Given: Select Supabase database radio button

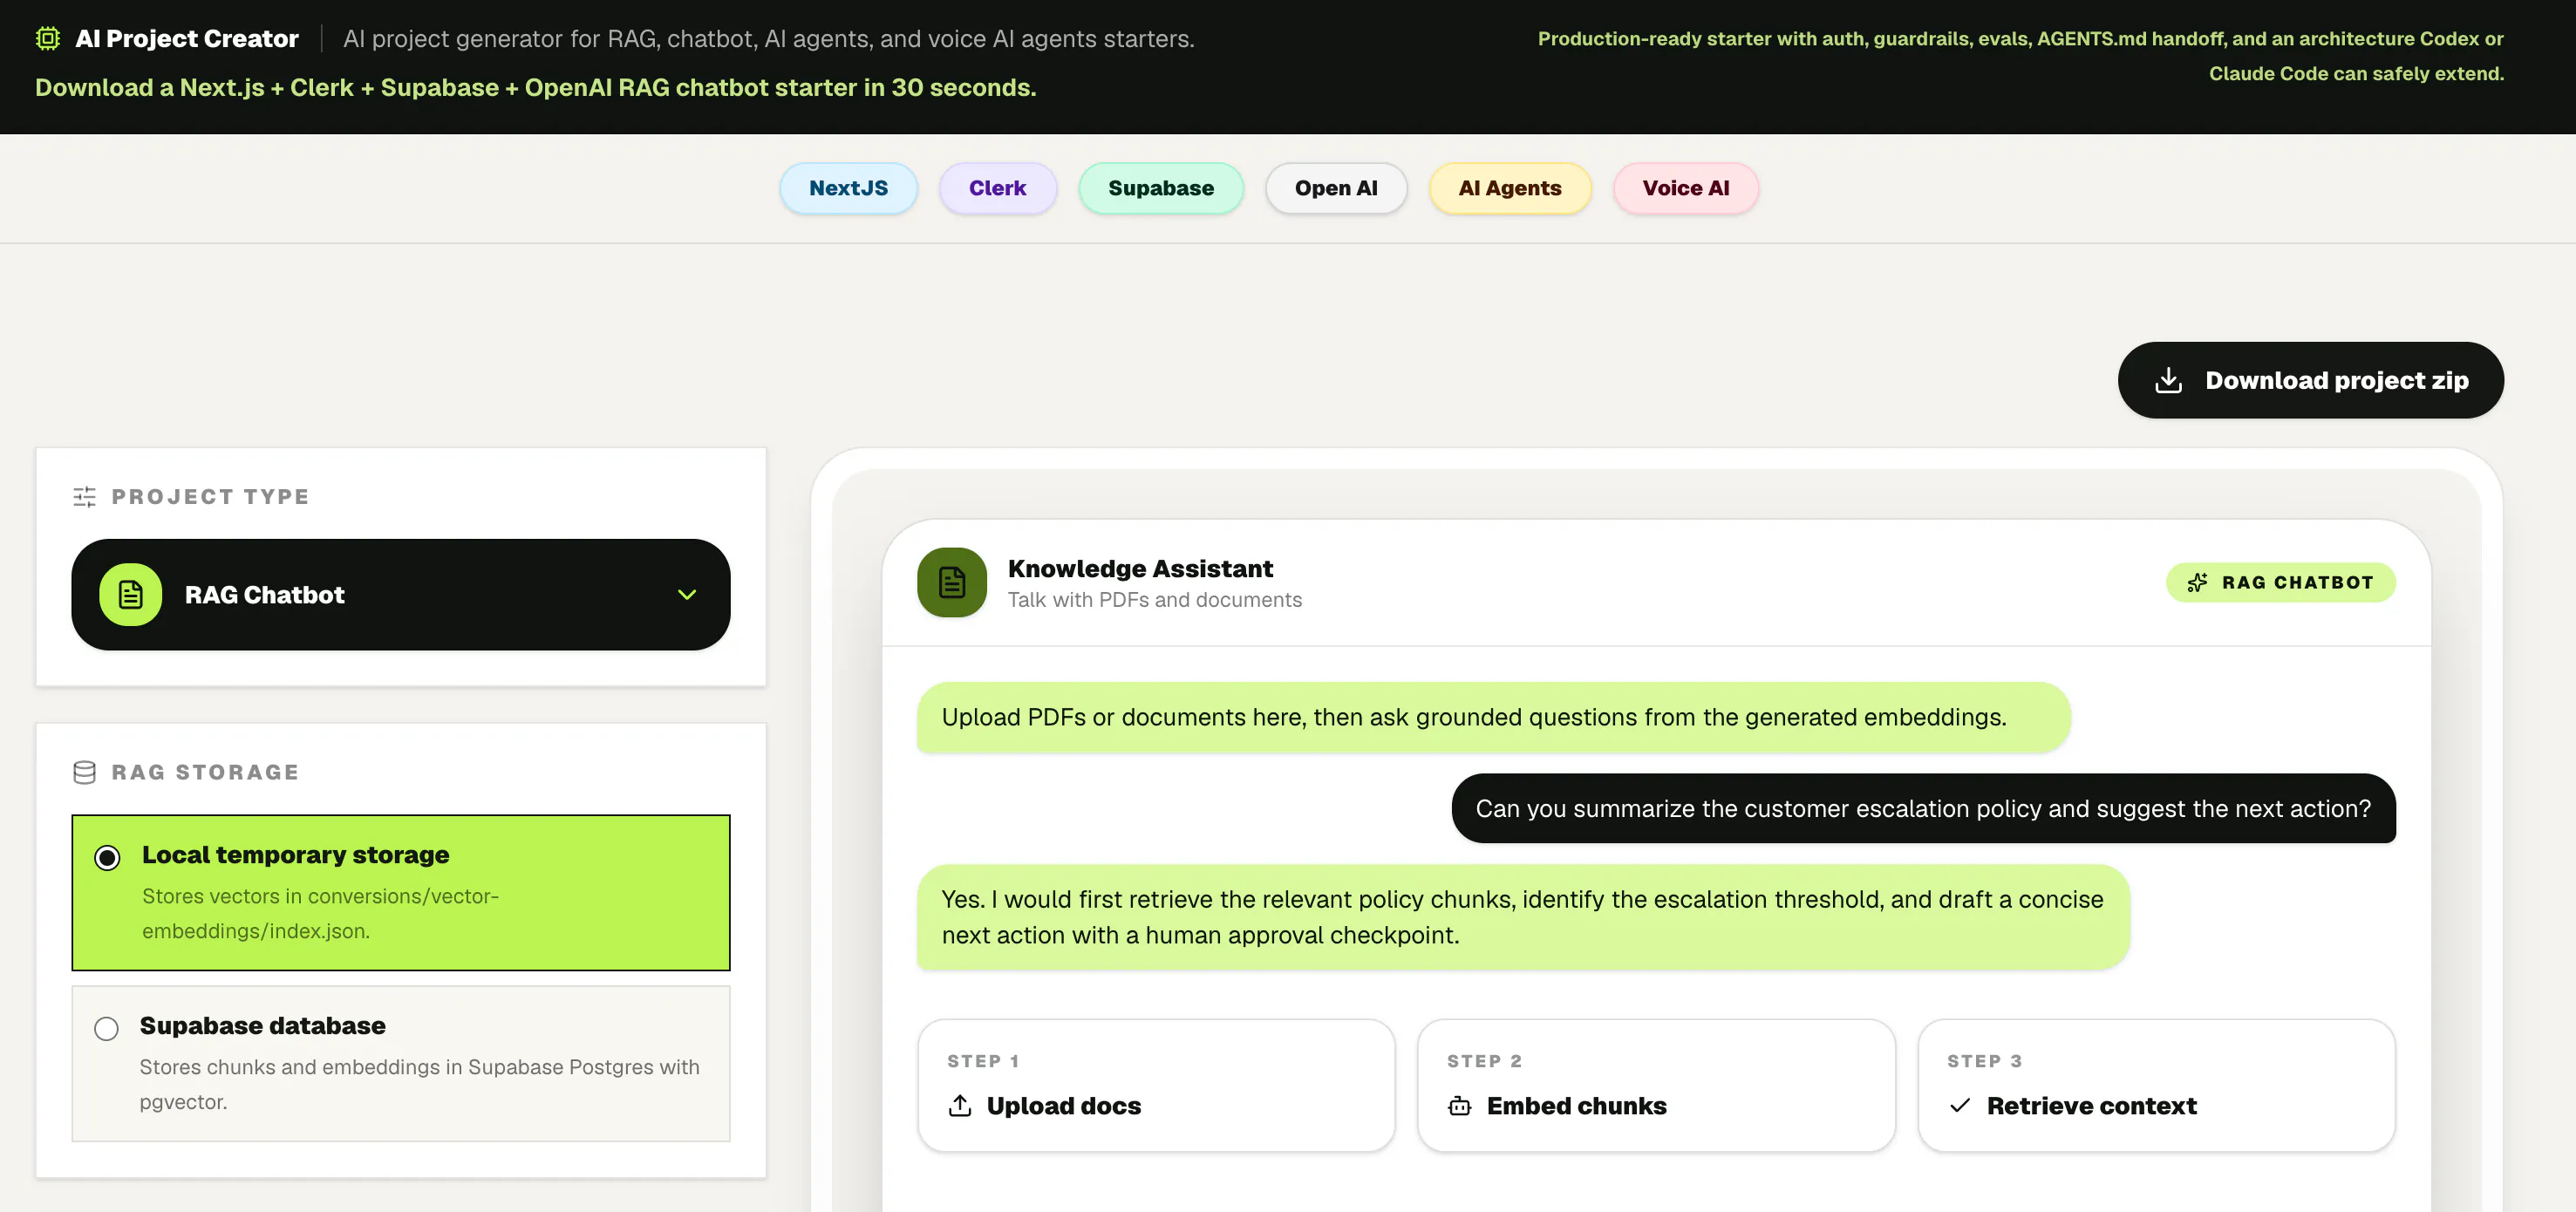Looking at the screenshot, I should coord(106,1028).
